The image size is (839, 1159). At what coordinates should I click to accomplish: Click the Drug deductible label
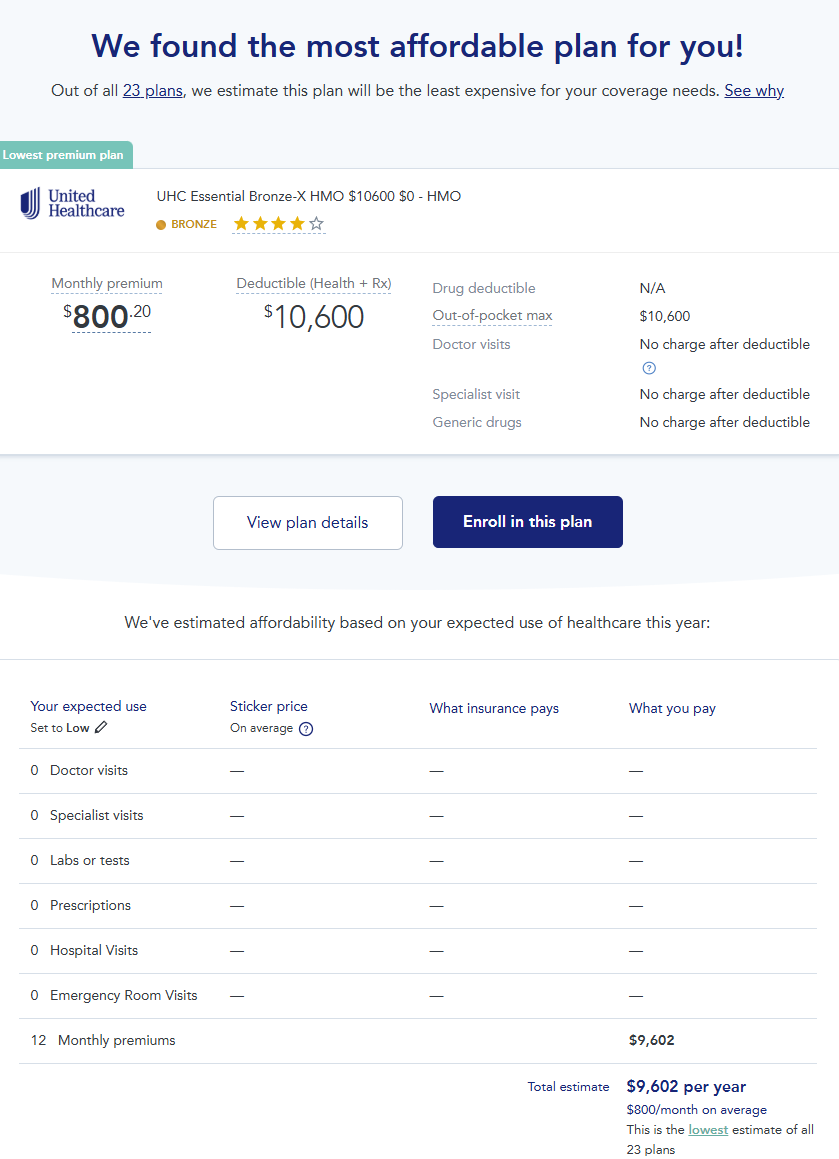(484, 288)
